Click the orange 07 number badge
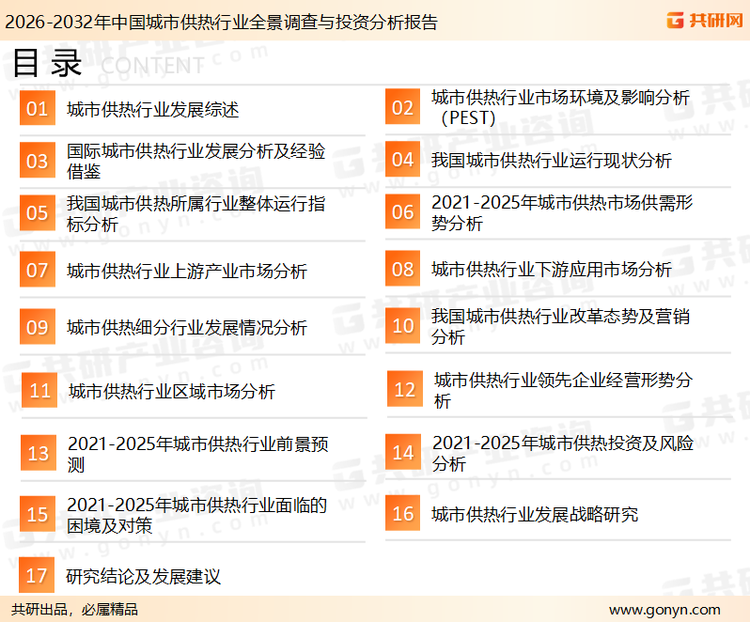This screenshot has height=622, width=750. click(x=37, y=269)
